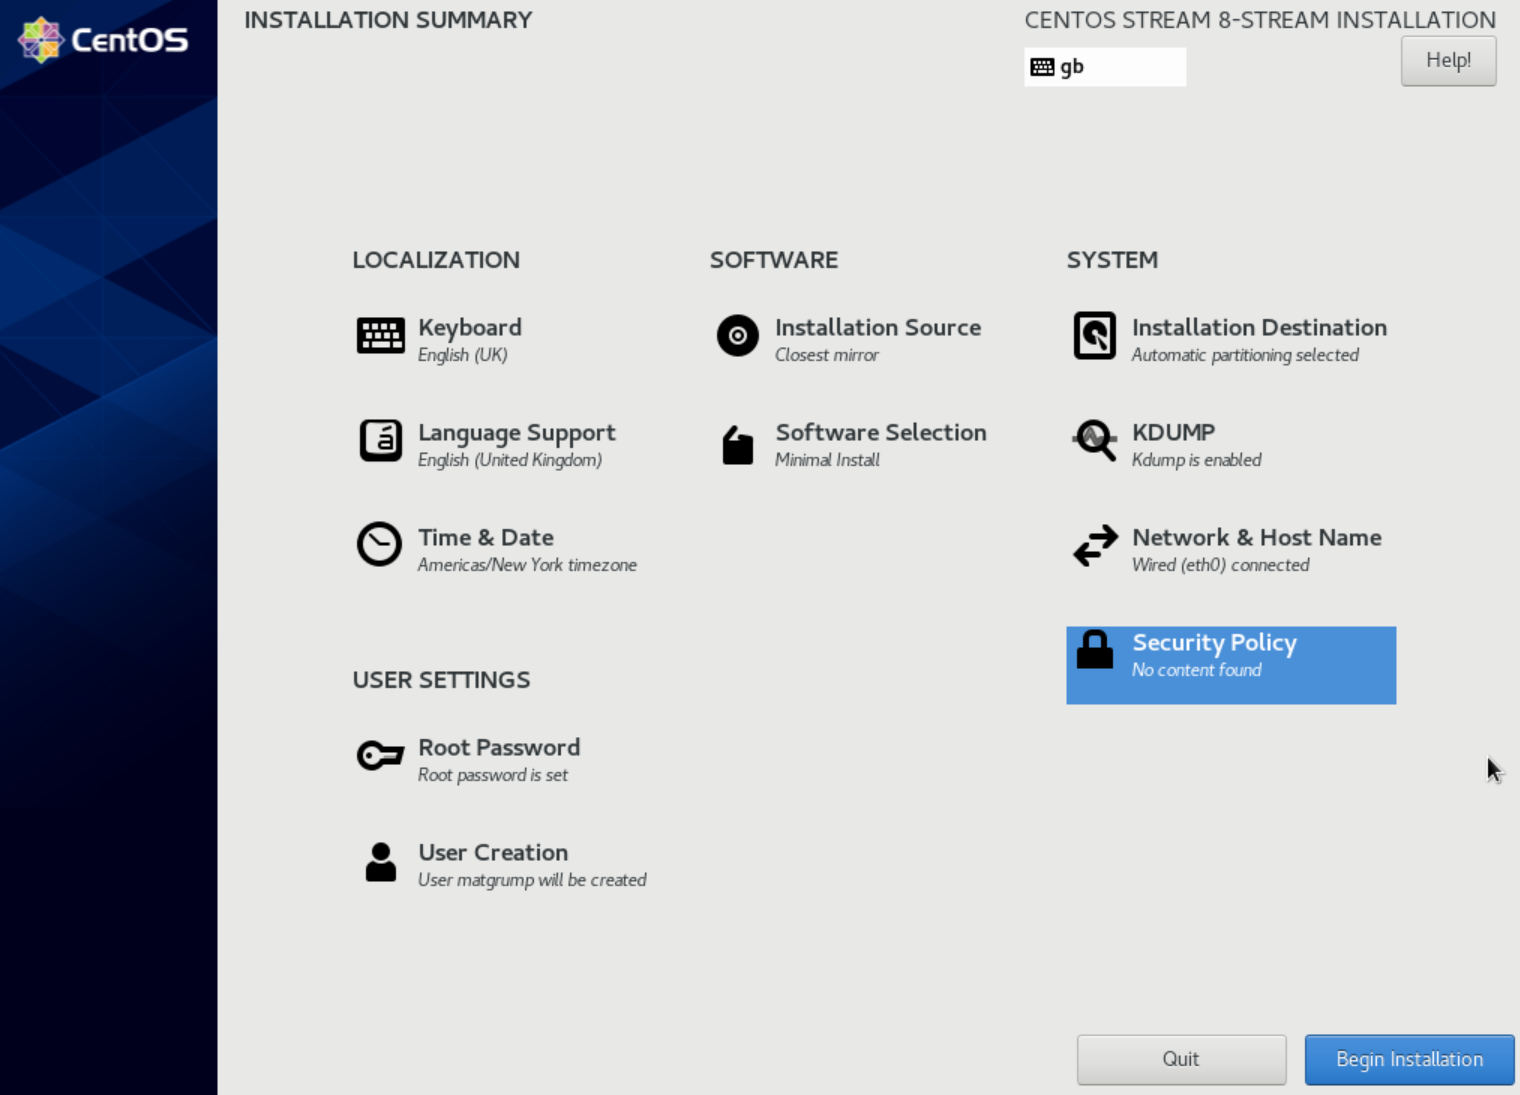This screenshot has height=1095, width=1520.
Task: Click the Begin Installation button
Action: pos(1410,1060)
